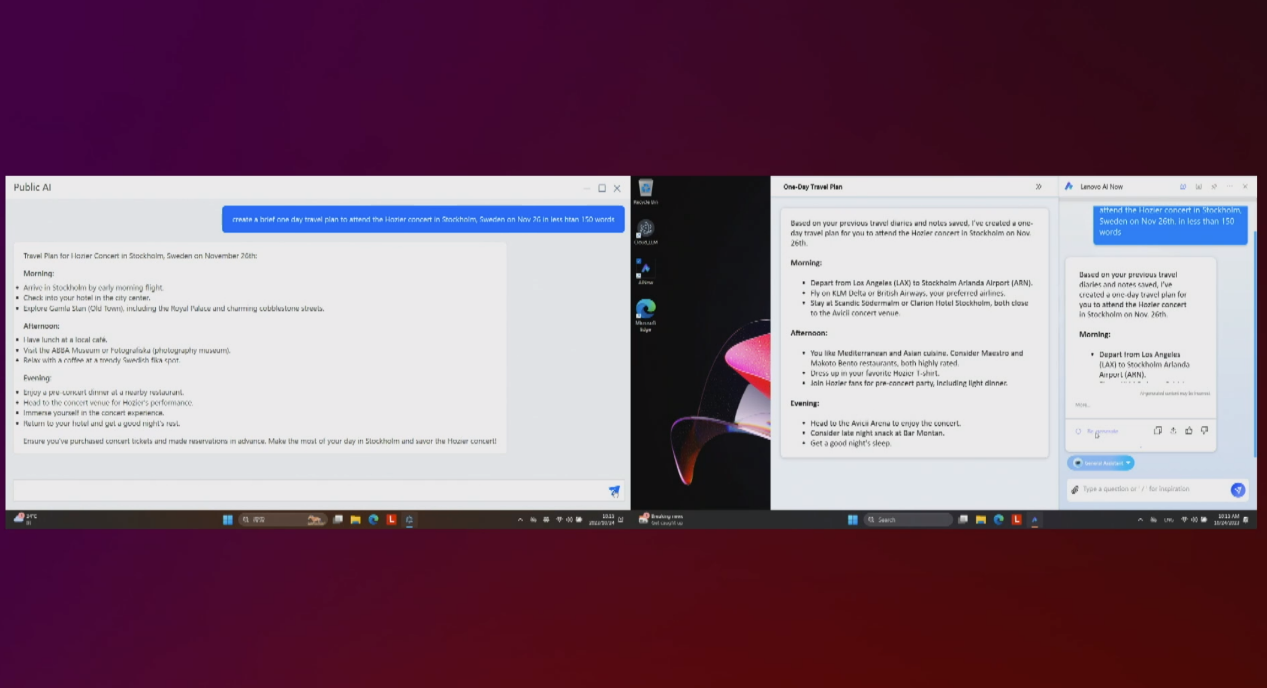Open Start menu on the Lenovo AI Now desktop taskbar
The image size is (1267, 688).
pyautogui.click(x=852, y=520)
